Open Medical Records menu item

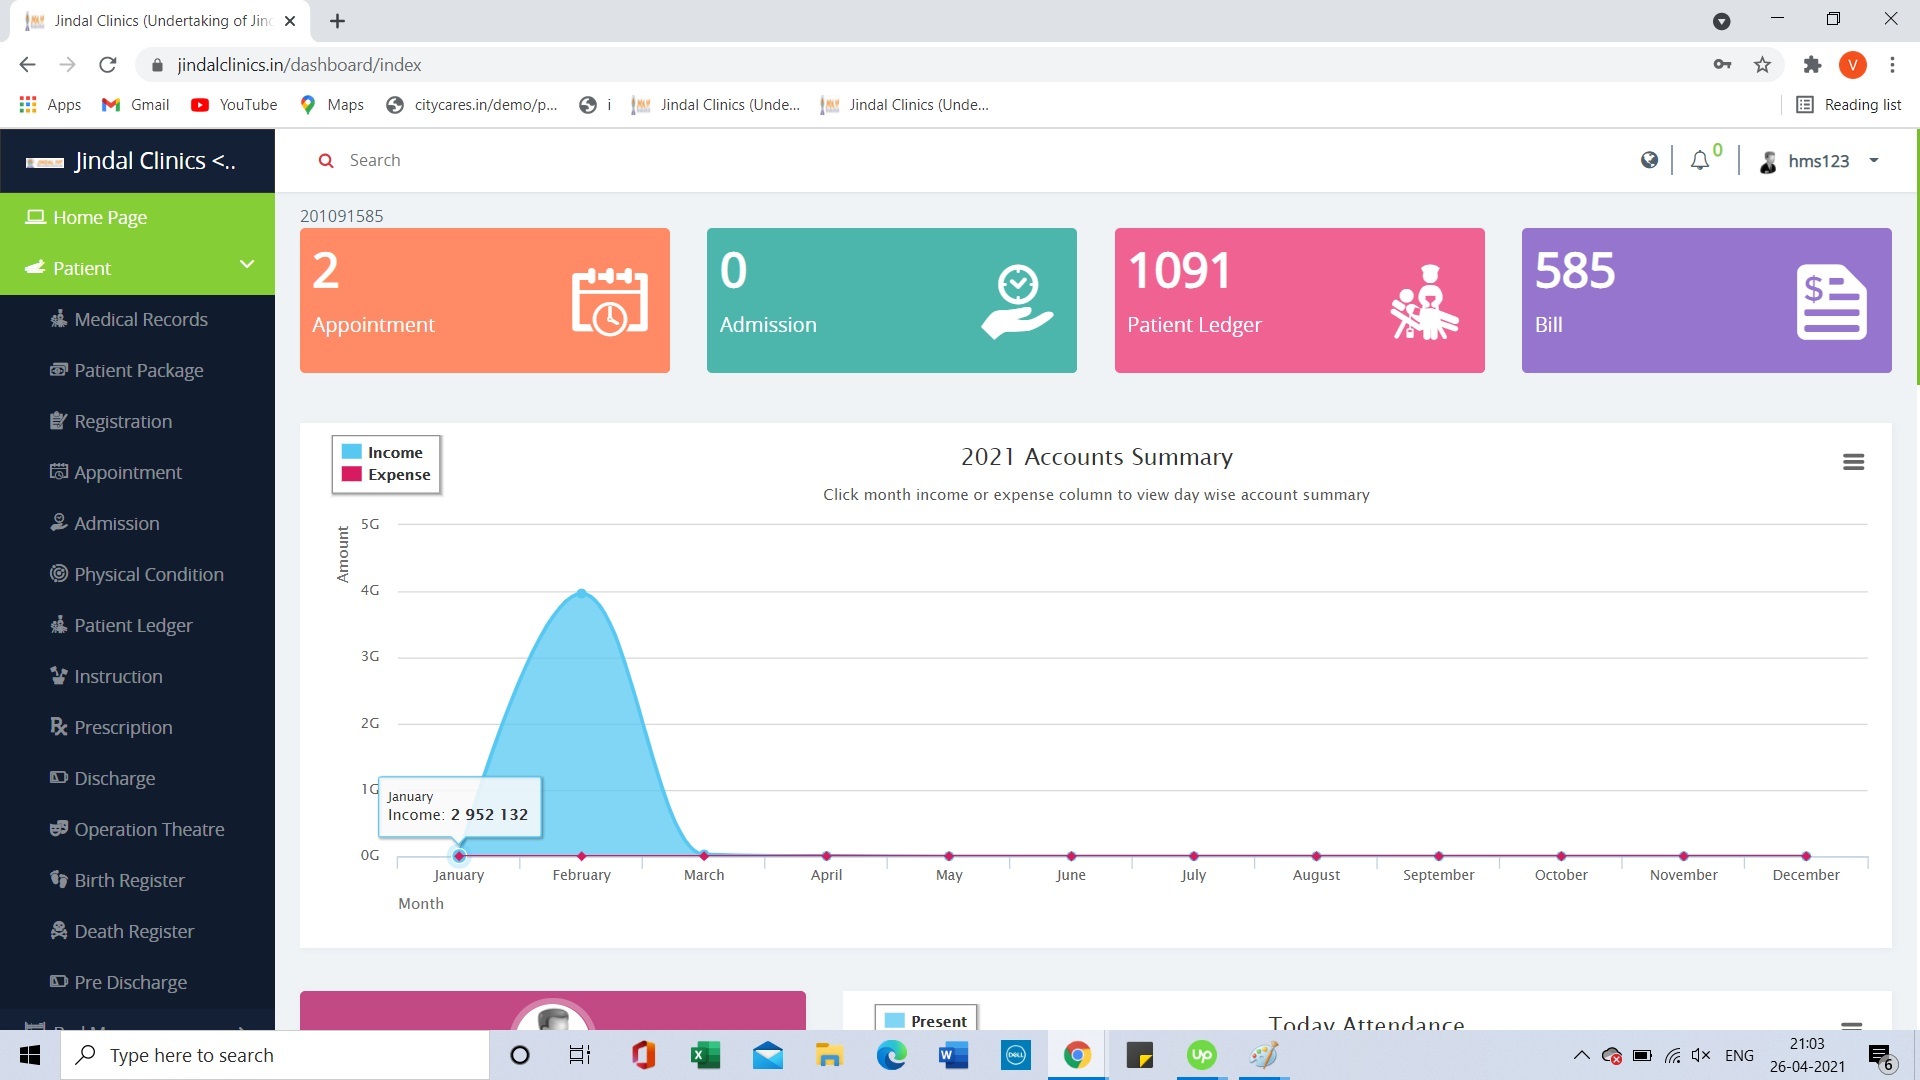point(140,319)
